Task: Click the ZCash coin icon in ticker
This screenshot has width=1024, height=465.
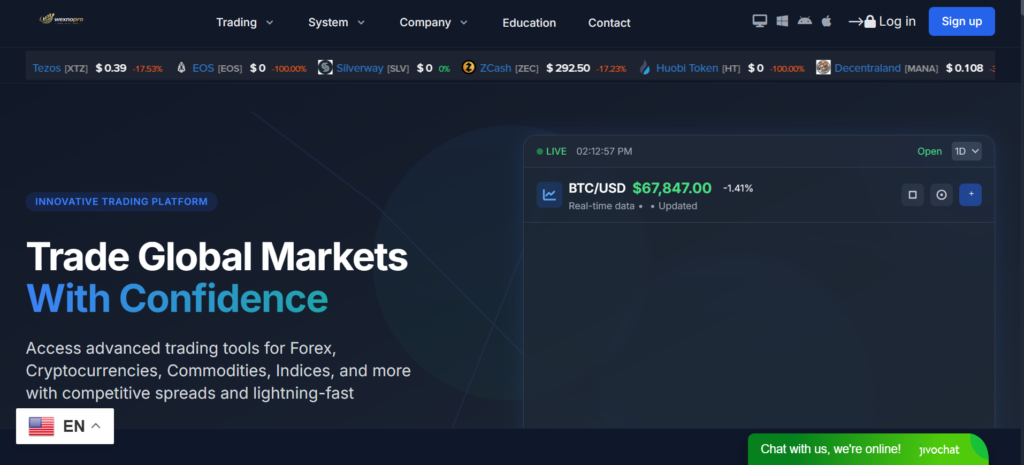Action: (468, 67)
